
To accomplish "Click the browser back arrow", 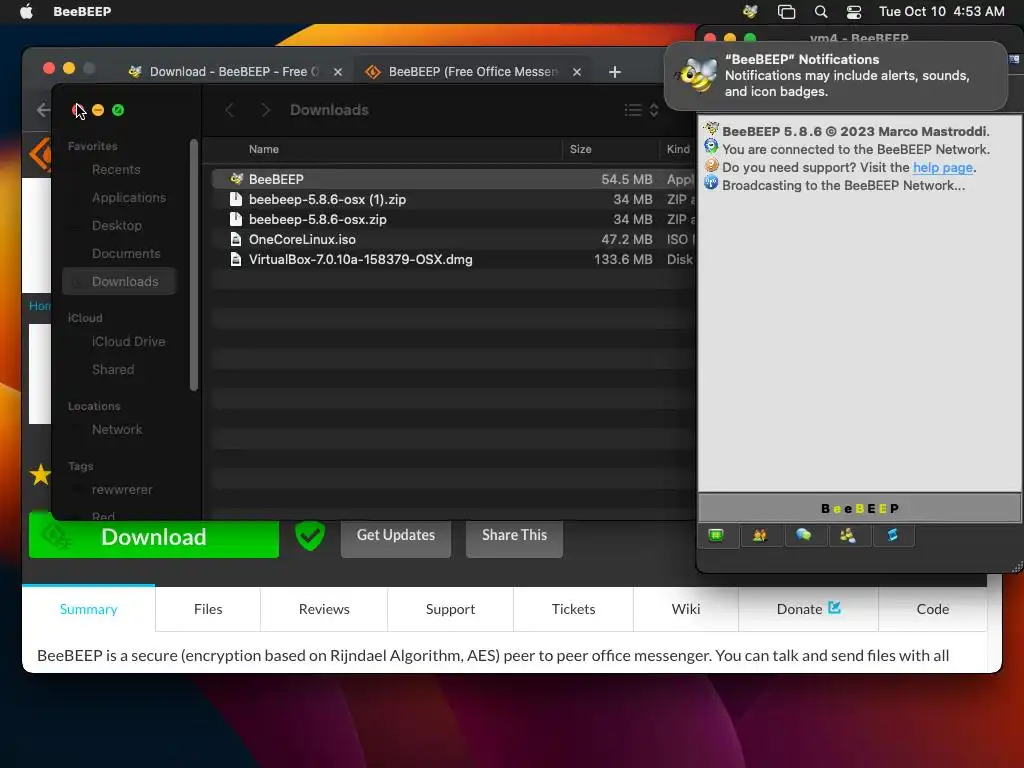I will click(x=43, y=110).
